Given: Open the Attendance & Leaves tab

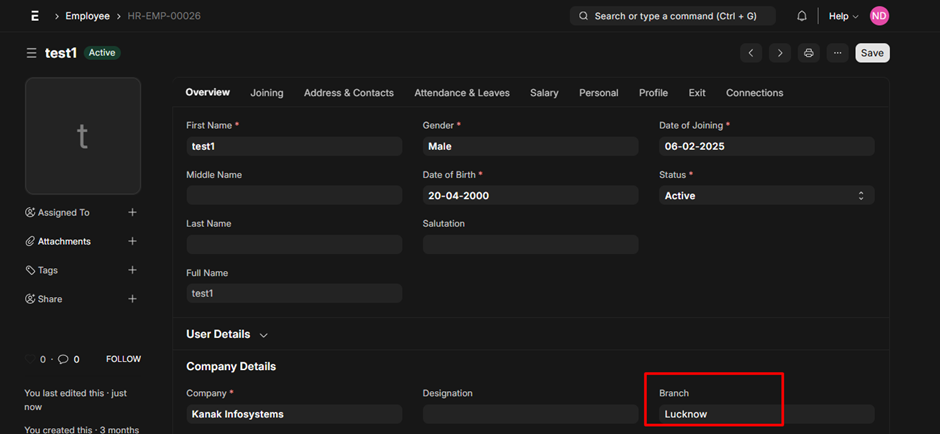Looking at the screenshot, I should pos(462,93).
